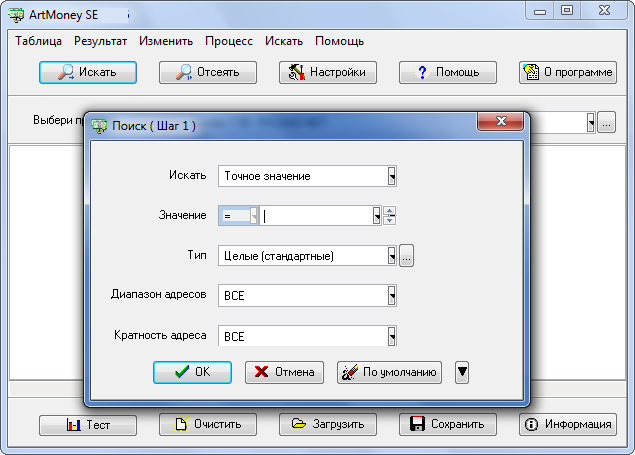Expand the Тип data type dropdown
Viewport: 635px width, 455px height.
pyautogui.click(x=392, y=256)
